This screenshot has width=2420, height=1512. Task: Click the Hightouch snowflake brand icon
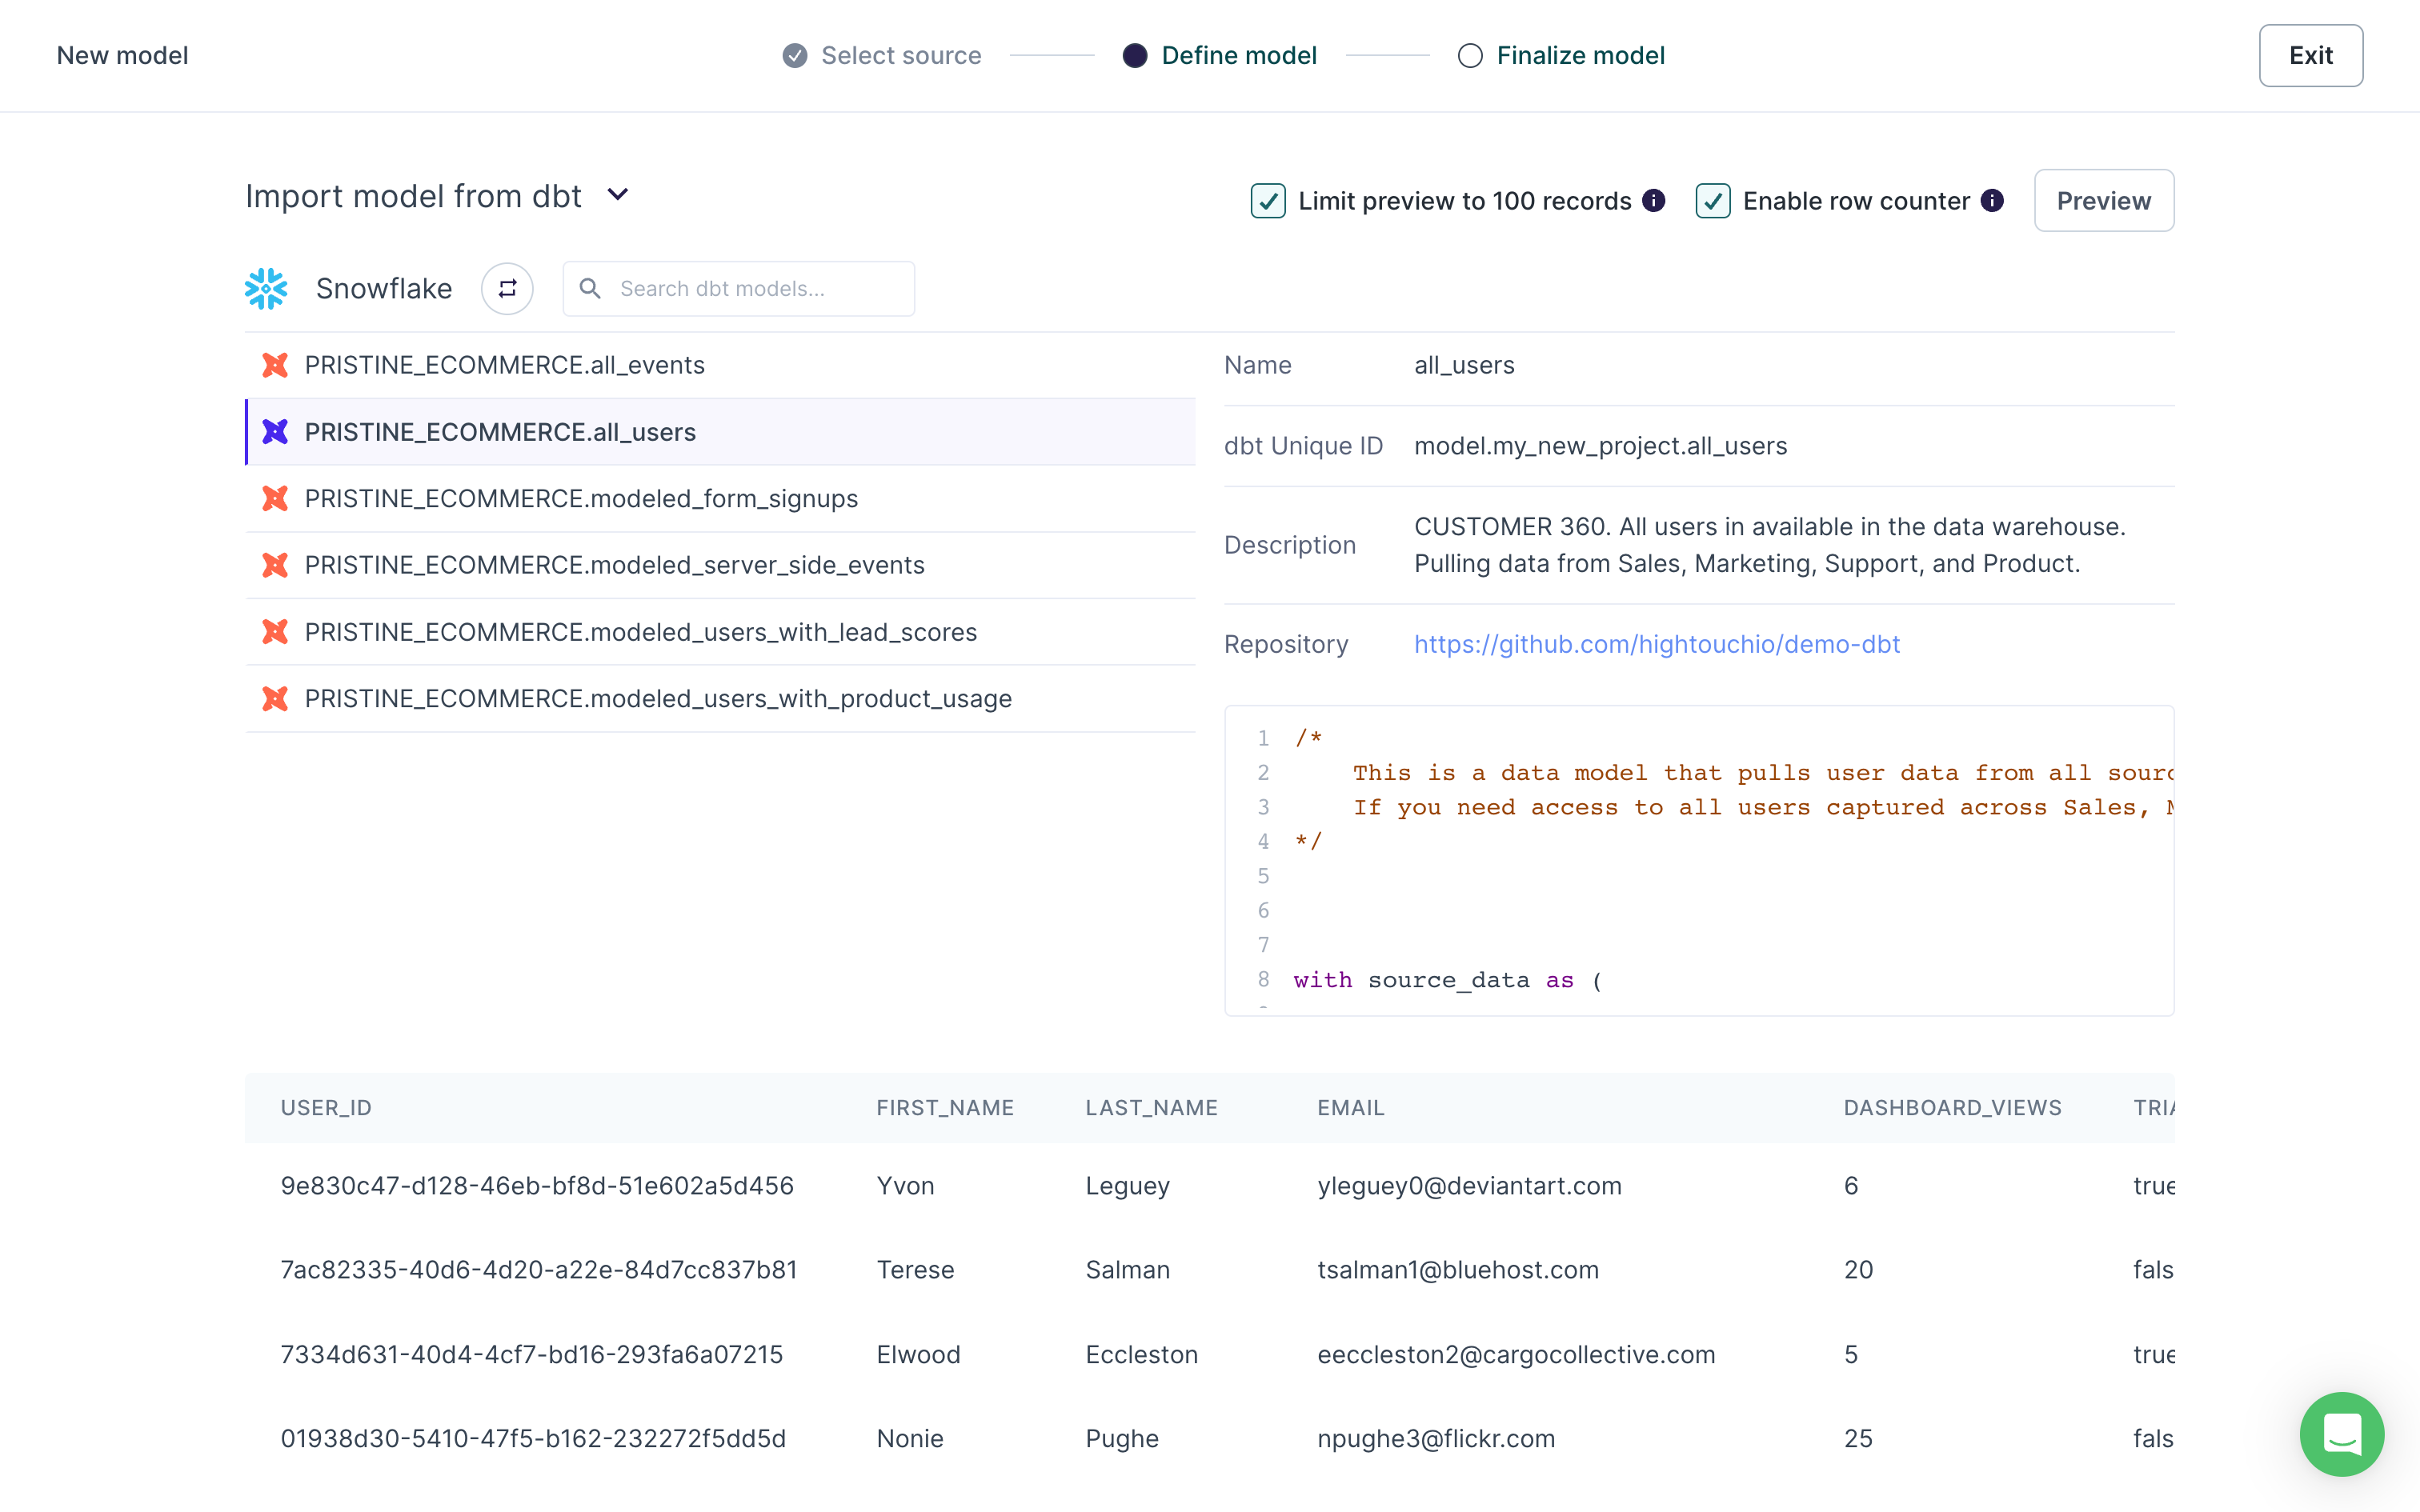(x=266, y=289)
